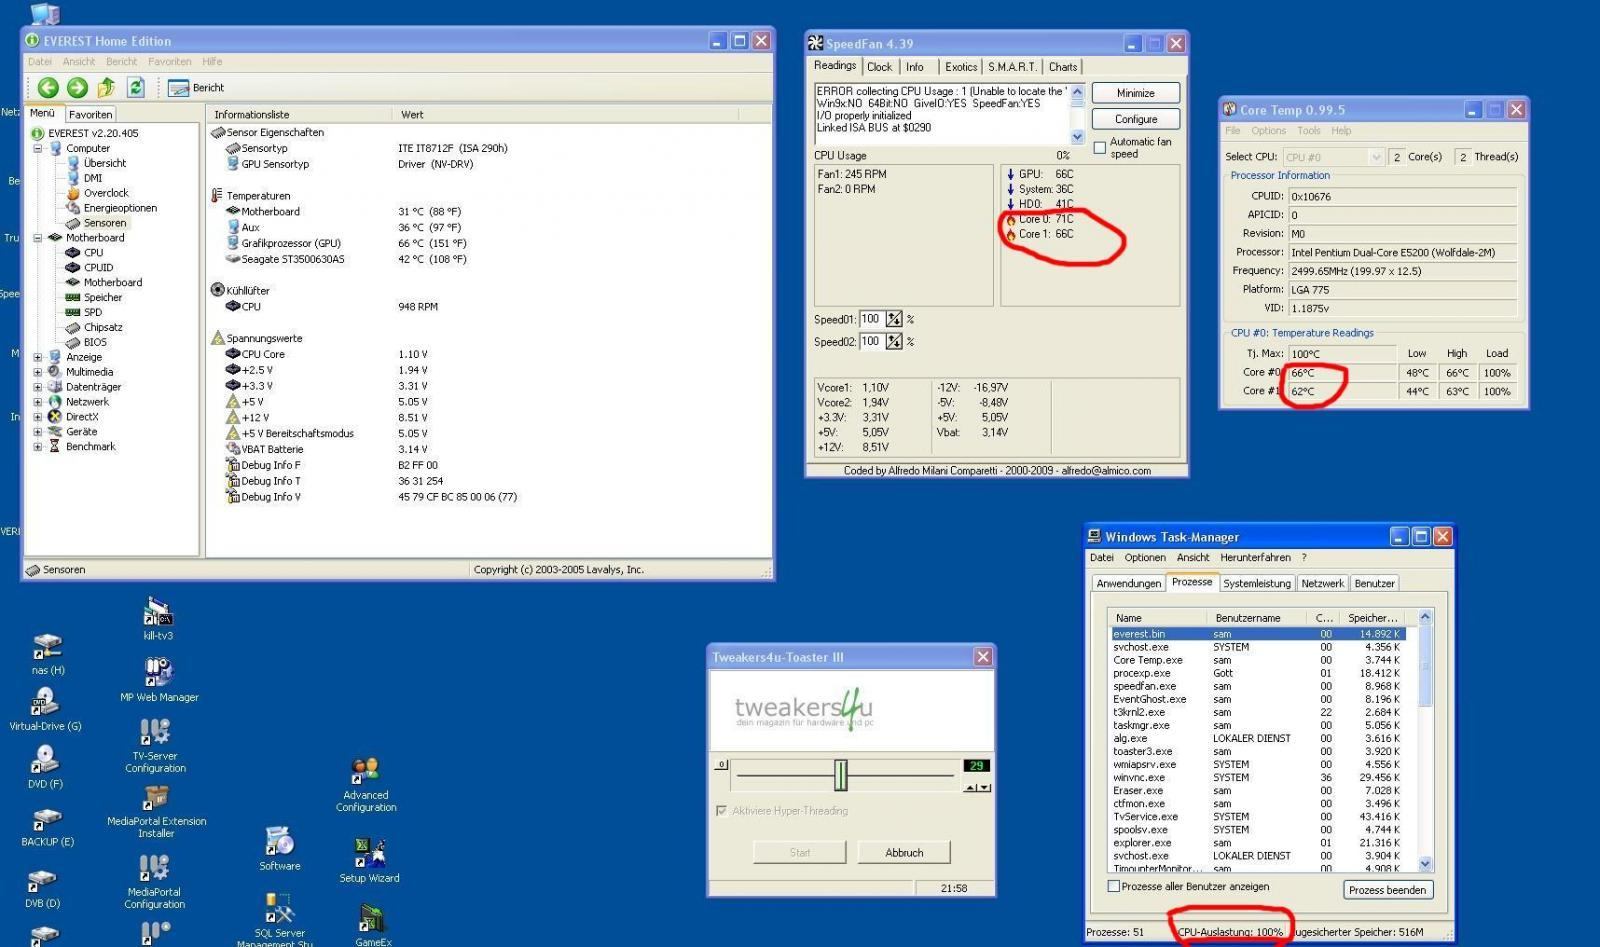This screenshot has width=1600, height=947.
Task: Toggle Prozesse aller Benutzer anzeigen checkbox
Action: click(x=1113, y=886)
